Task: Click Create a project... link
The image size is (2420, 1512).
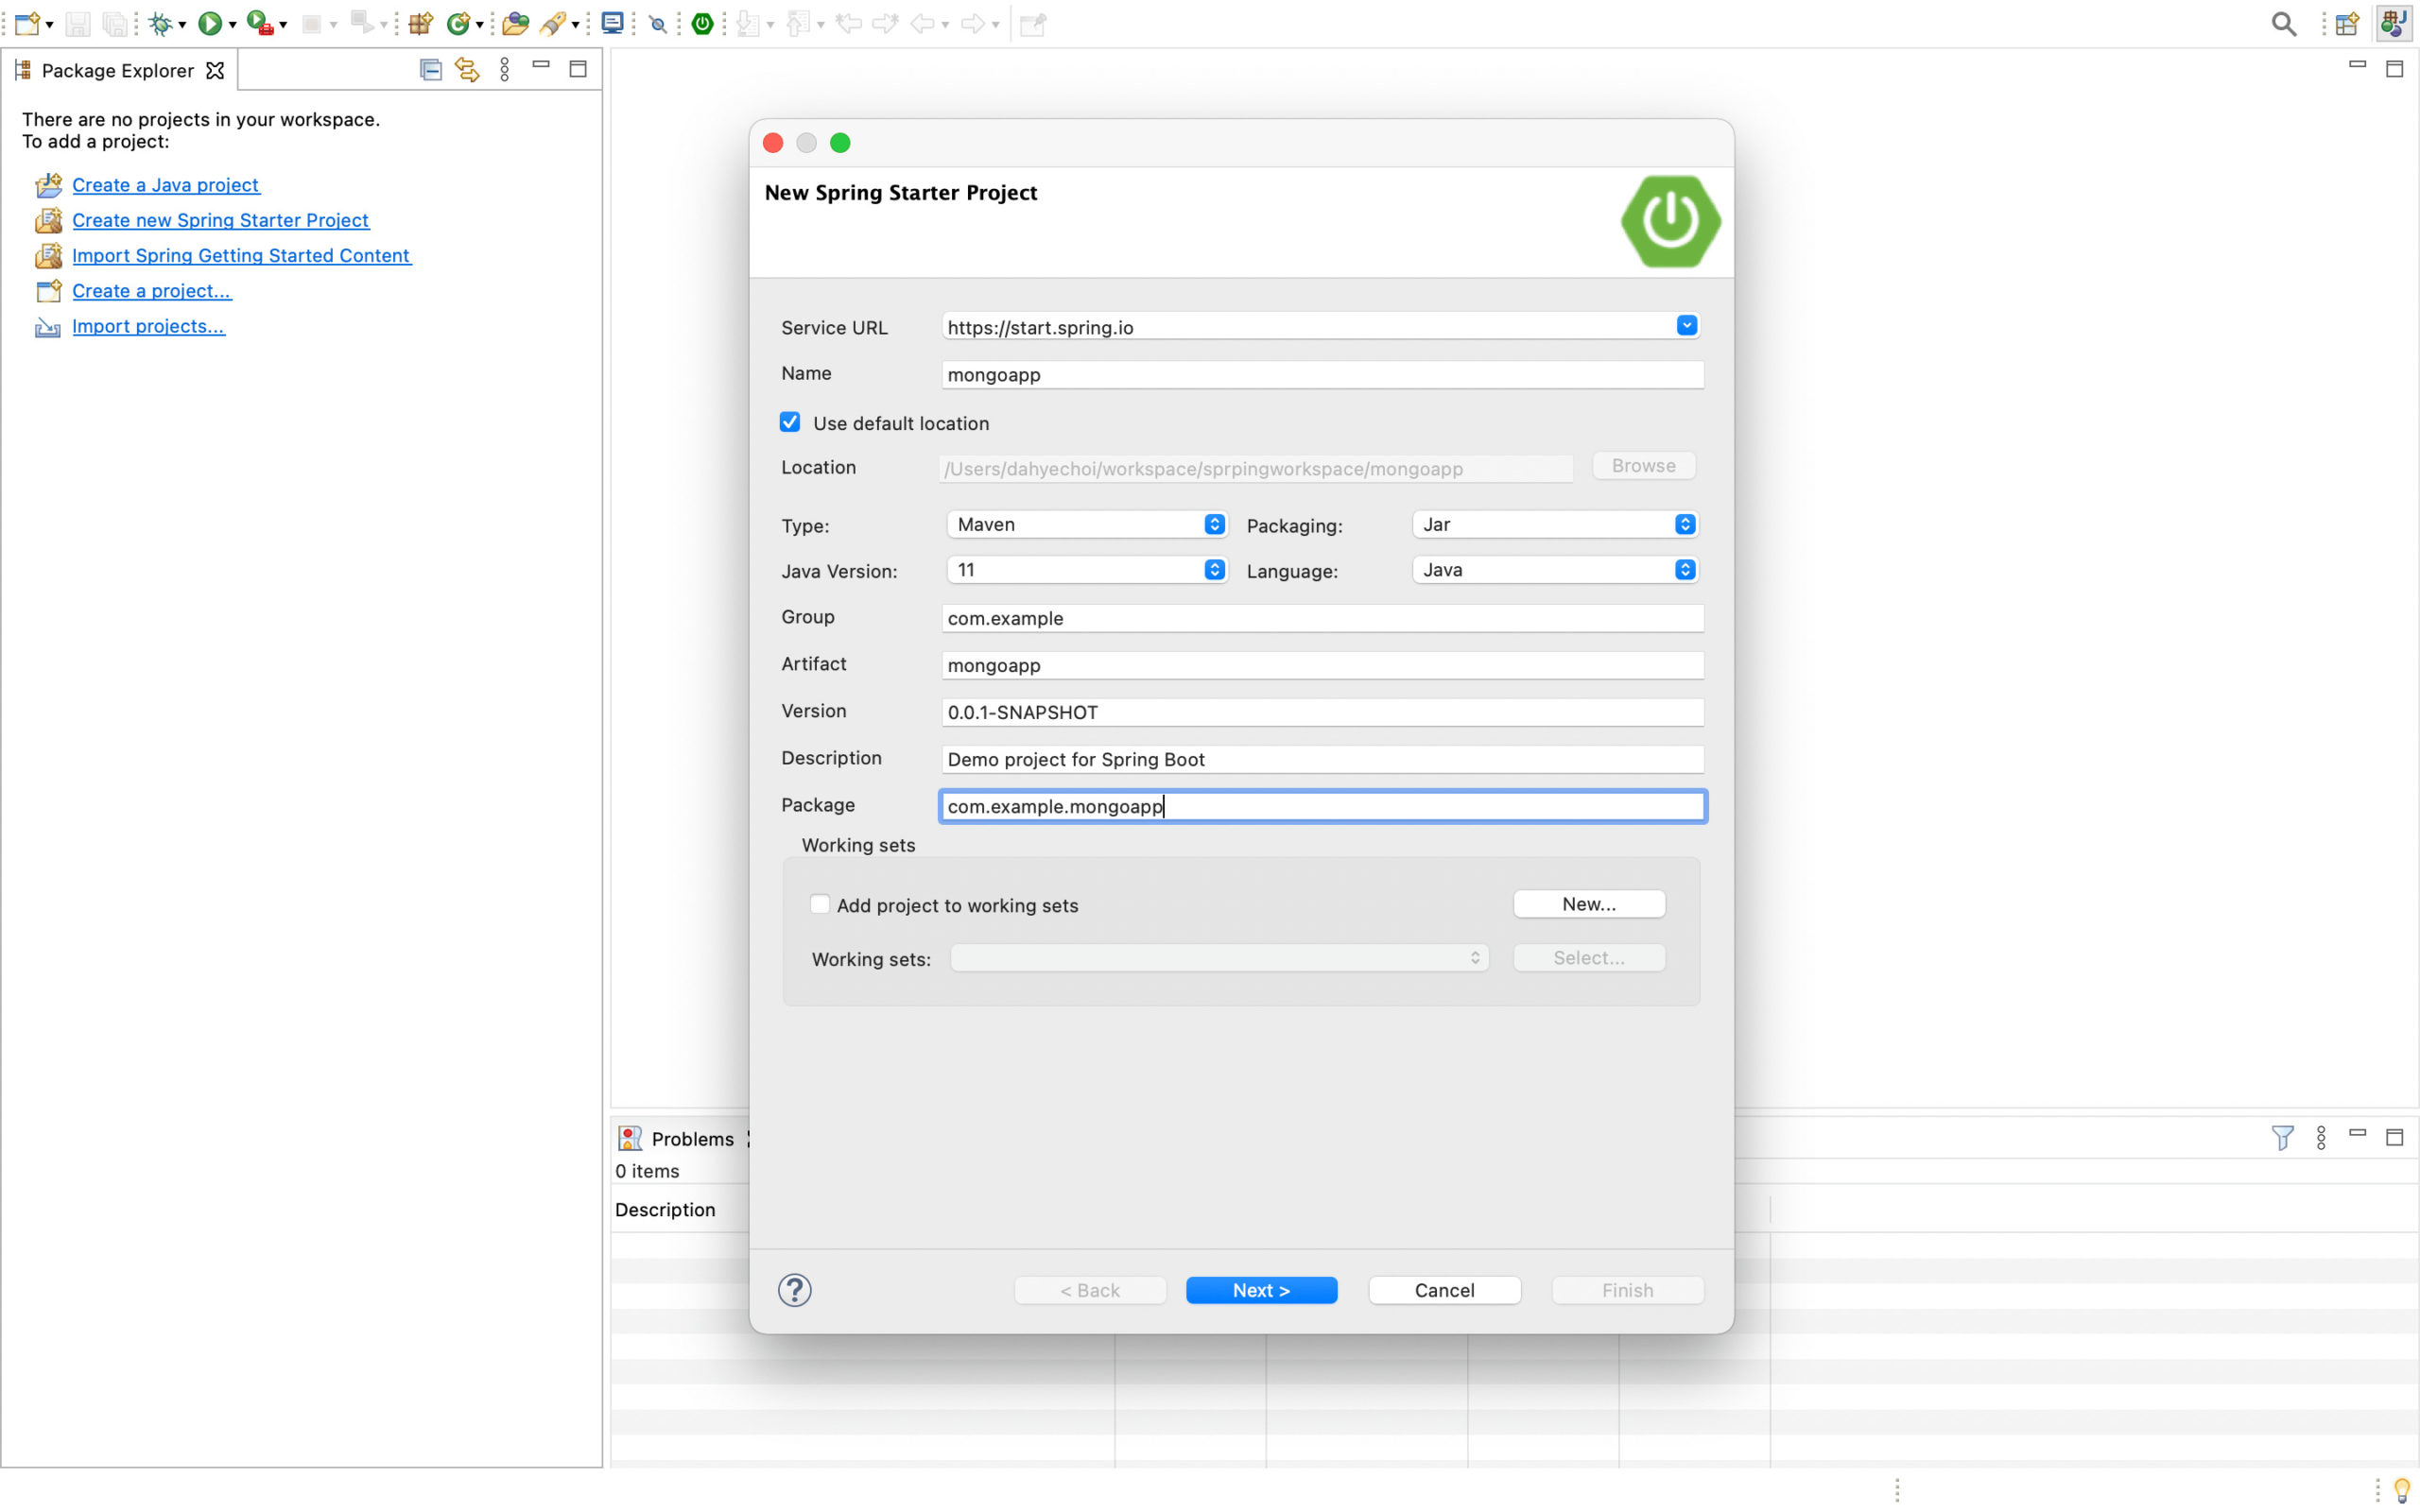Action: [x=151, y=291]
